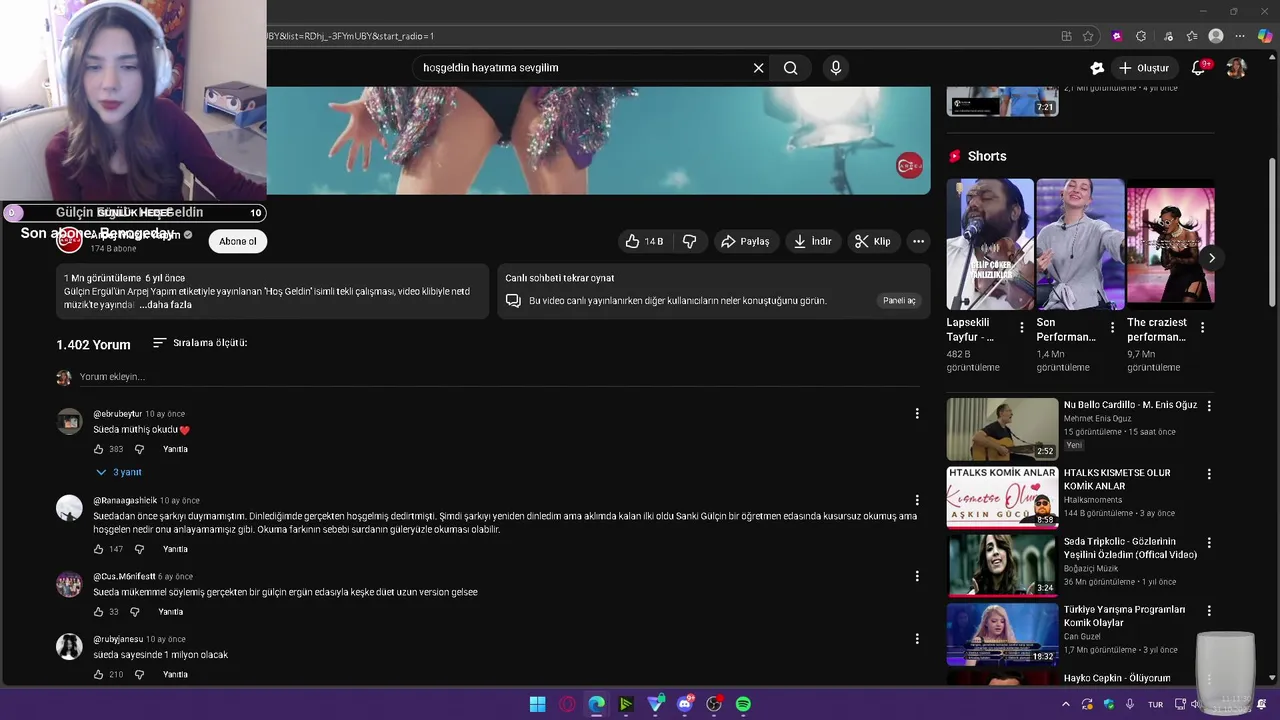Expand description with ...daha fazla
This screenshot has width=1280, height=720.
point(165,305)
